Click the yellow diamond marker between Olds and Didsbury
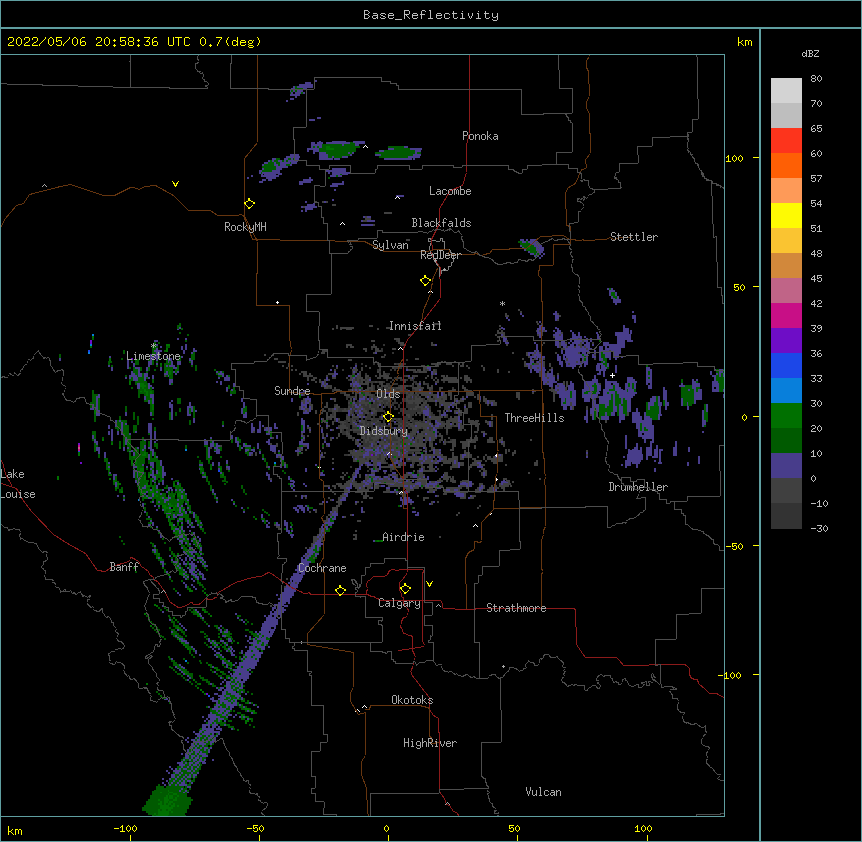Viewport: 862px width, 842px height. pos(388,417)
